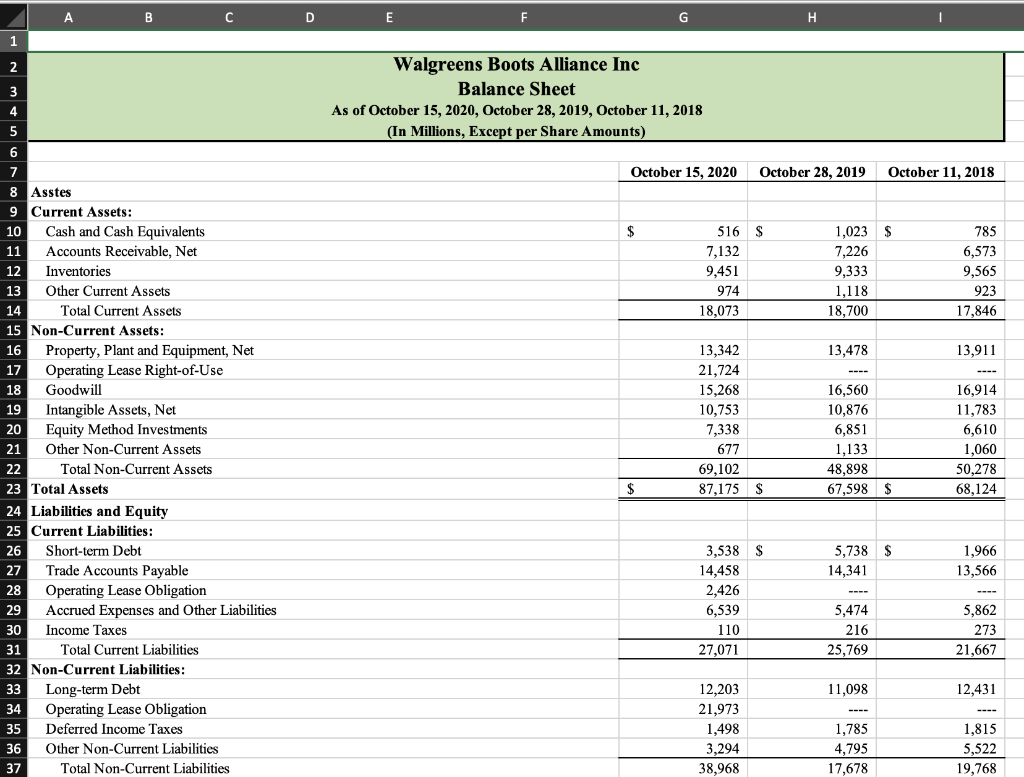Click the Select All corner button
Viewport: 1024px width, 777px height.
click(11, 17)
